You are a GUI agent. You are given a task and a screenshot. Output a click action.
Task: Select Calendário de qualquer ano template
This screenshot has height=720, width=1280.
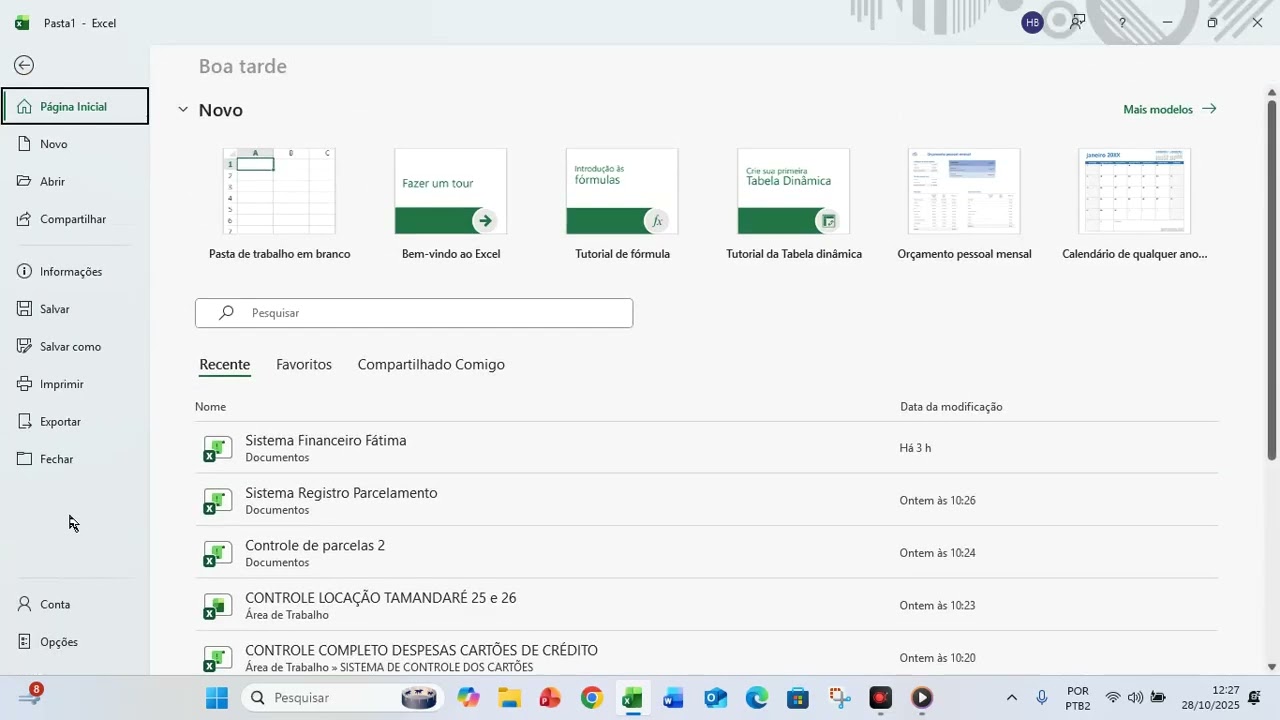click(1135, 205)
